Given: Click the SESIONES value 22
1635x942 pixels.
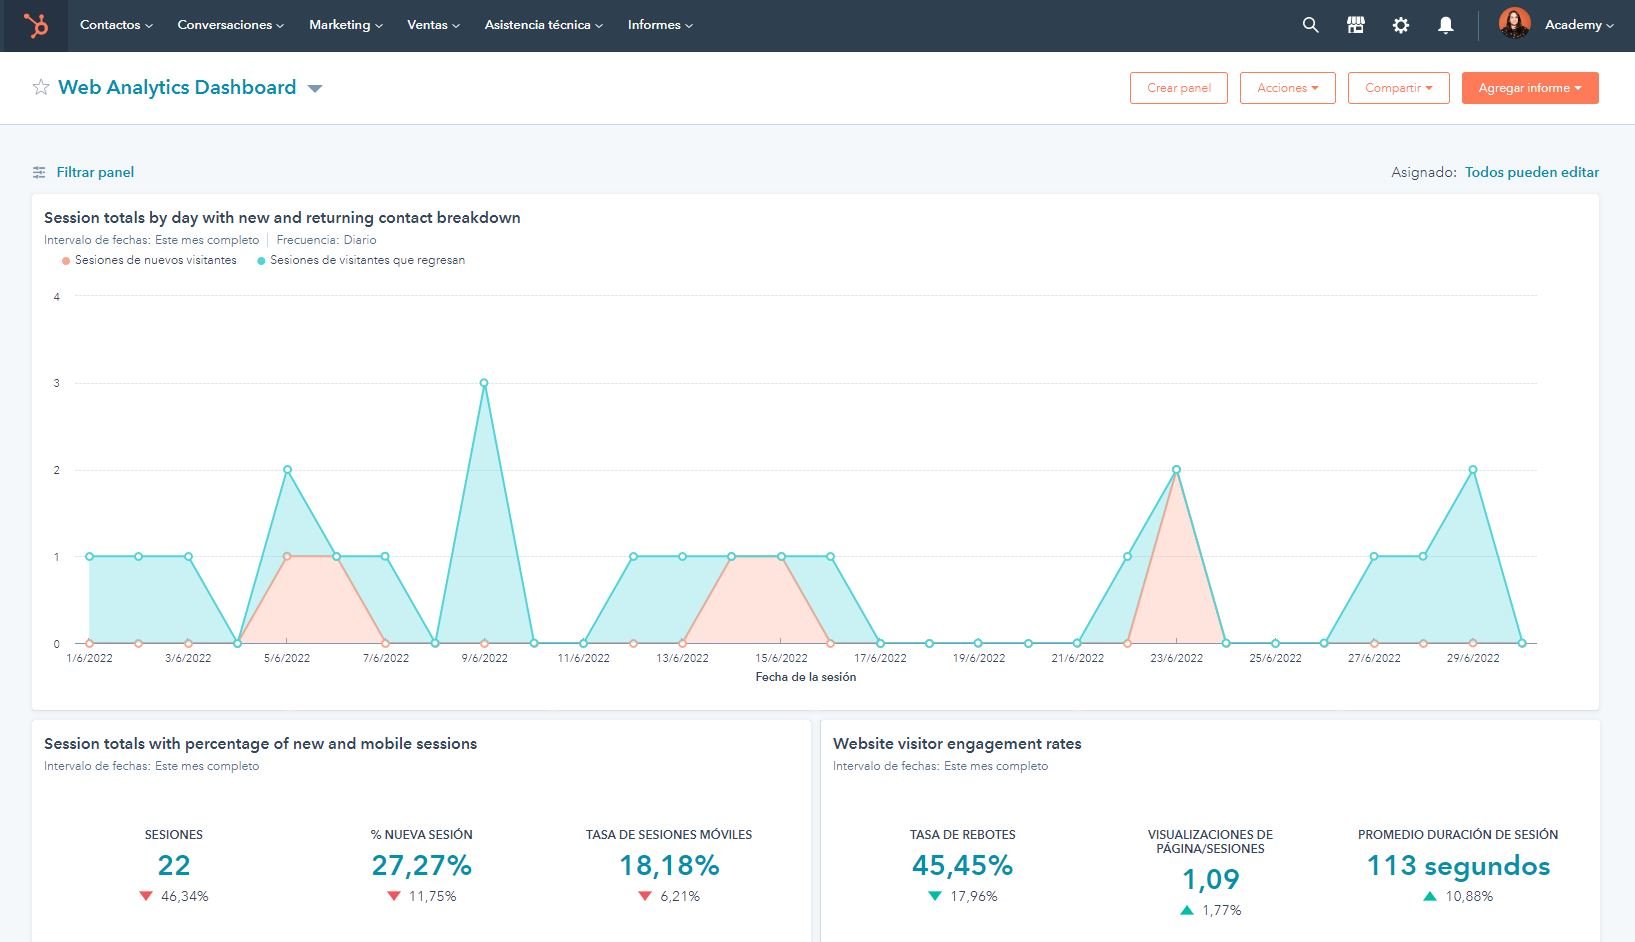Looking at the screenshot, I should (x=174, y=865).
